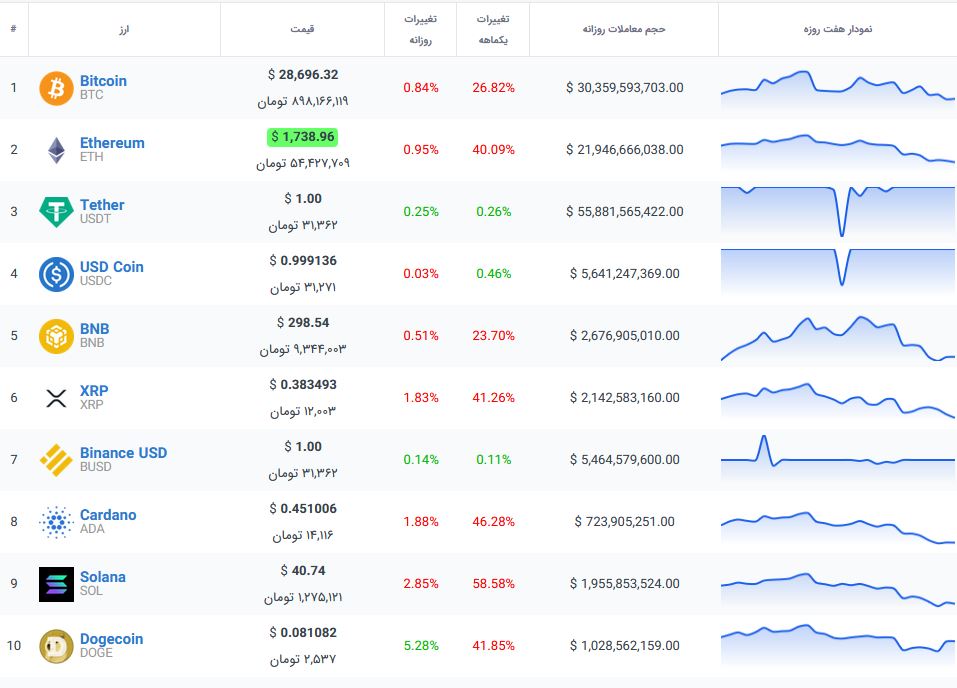This screenshot has width=957, height=688.
Task: Open the Binance USD link
Action: tap(123, 452)
